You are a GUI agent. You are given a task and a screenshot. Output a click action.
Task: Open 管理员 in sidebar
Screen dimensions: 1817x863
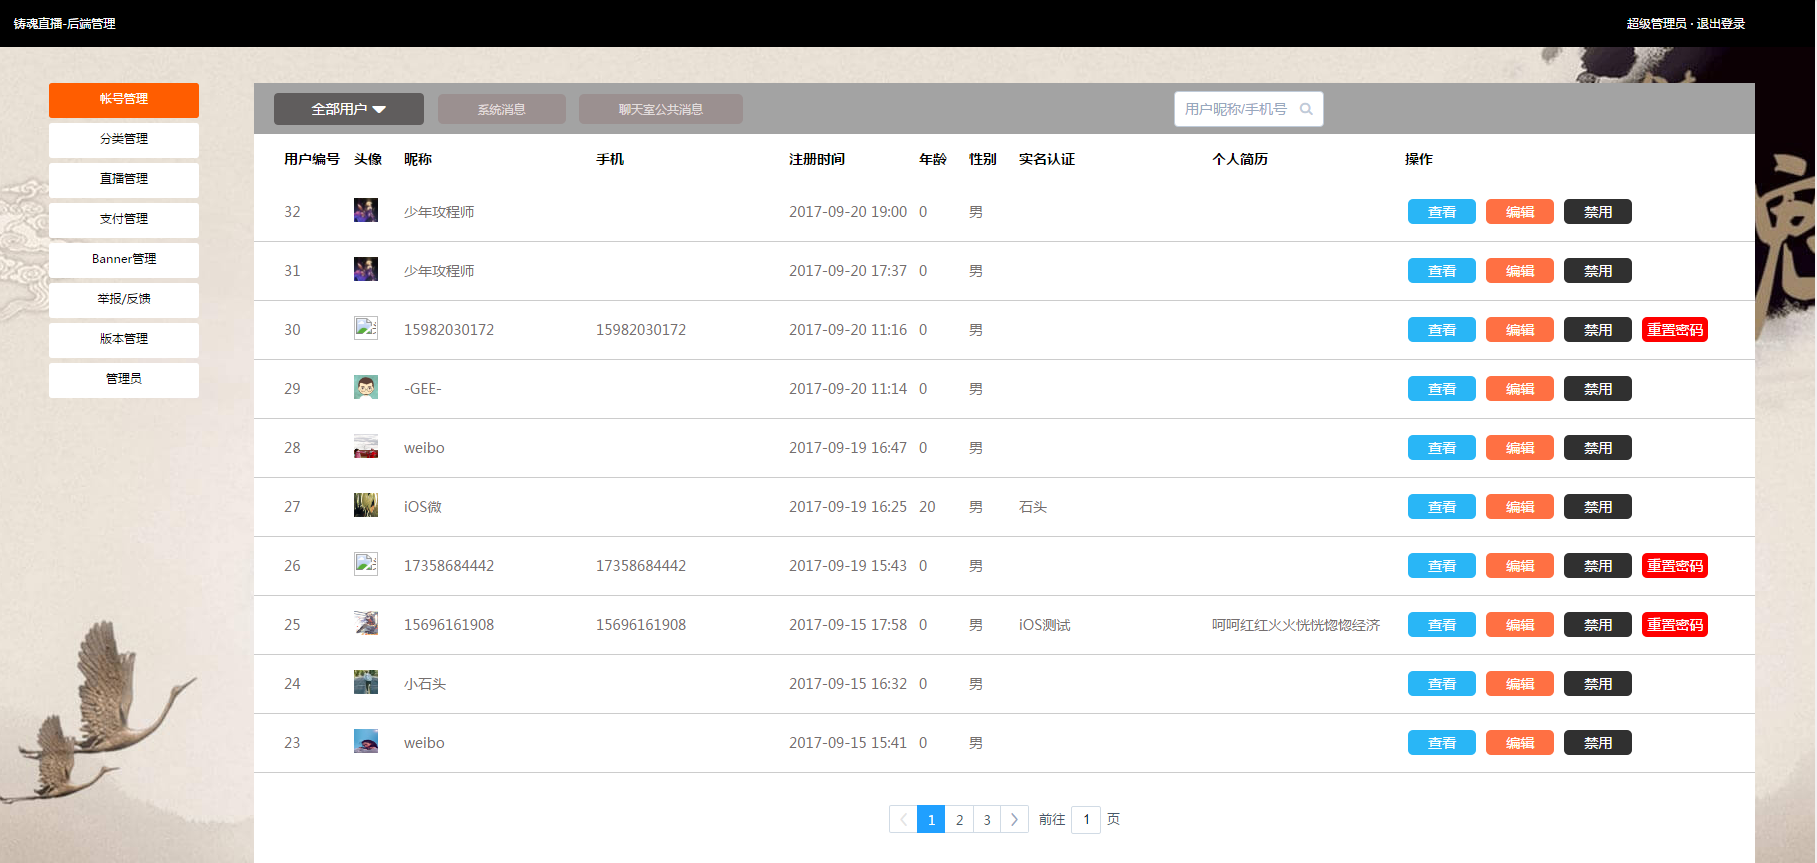(x=124, y=379)
